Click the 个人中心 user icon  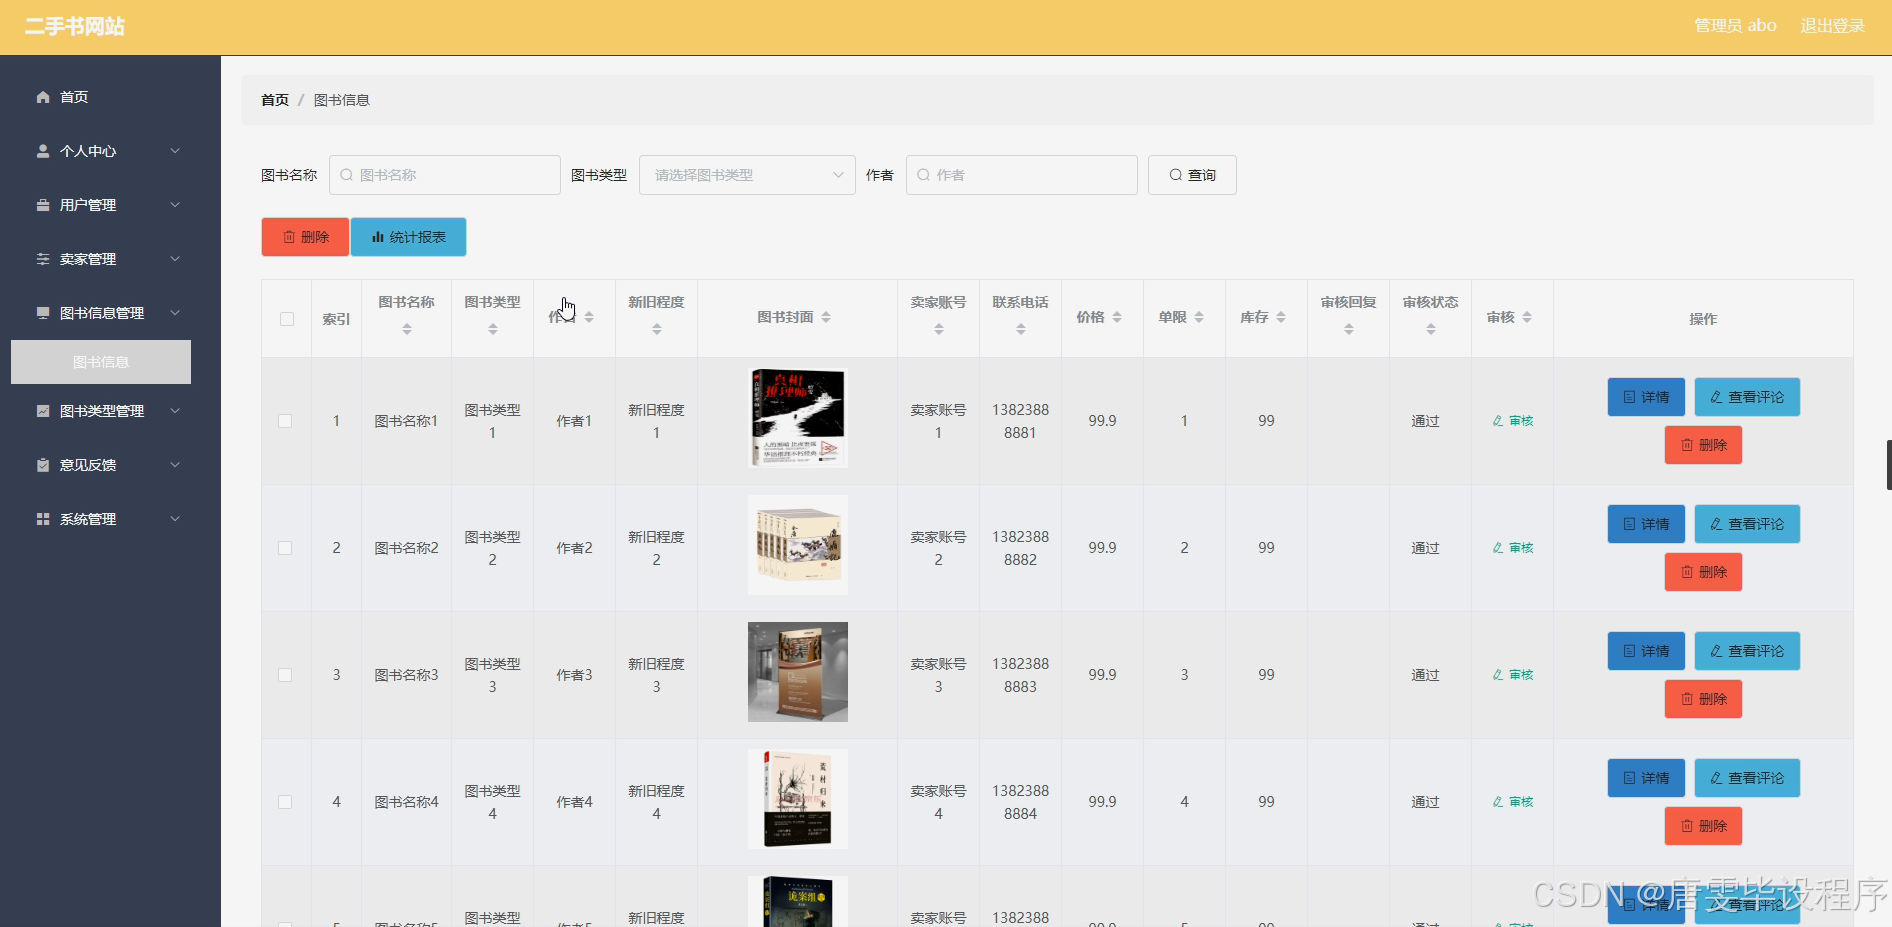pyautogui.click(x=43, y=151)
